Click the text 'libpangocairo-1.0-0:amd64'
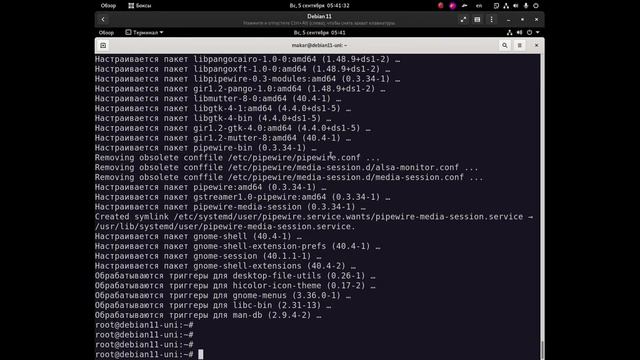Viewport: 640px width, 360px height. point(255,59)
